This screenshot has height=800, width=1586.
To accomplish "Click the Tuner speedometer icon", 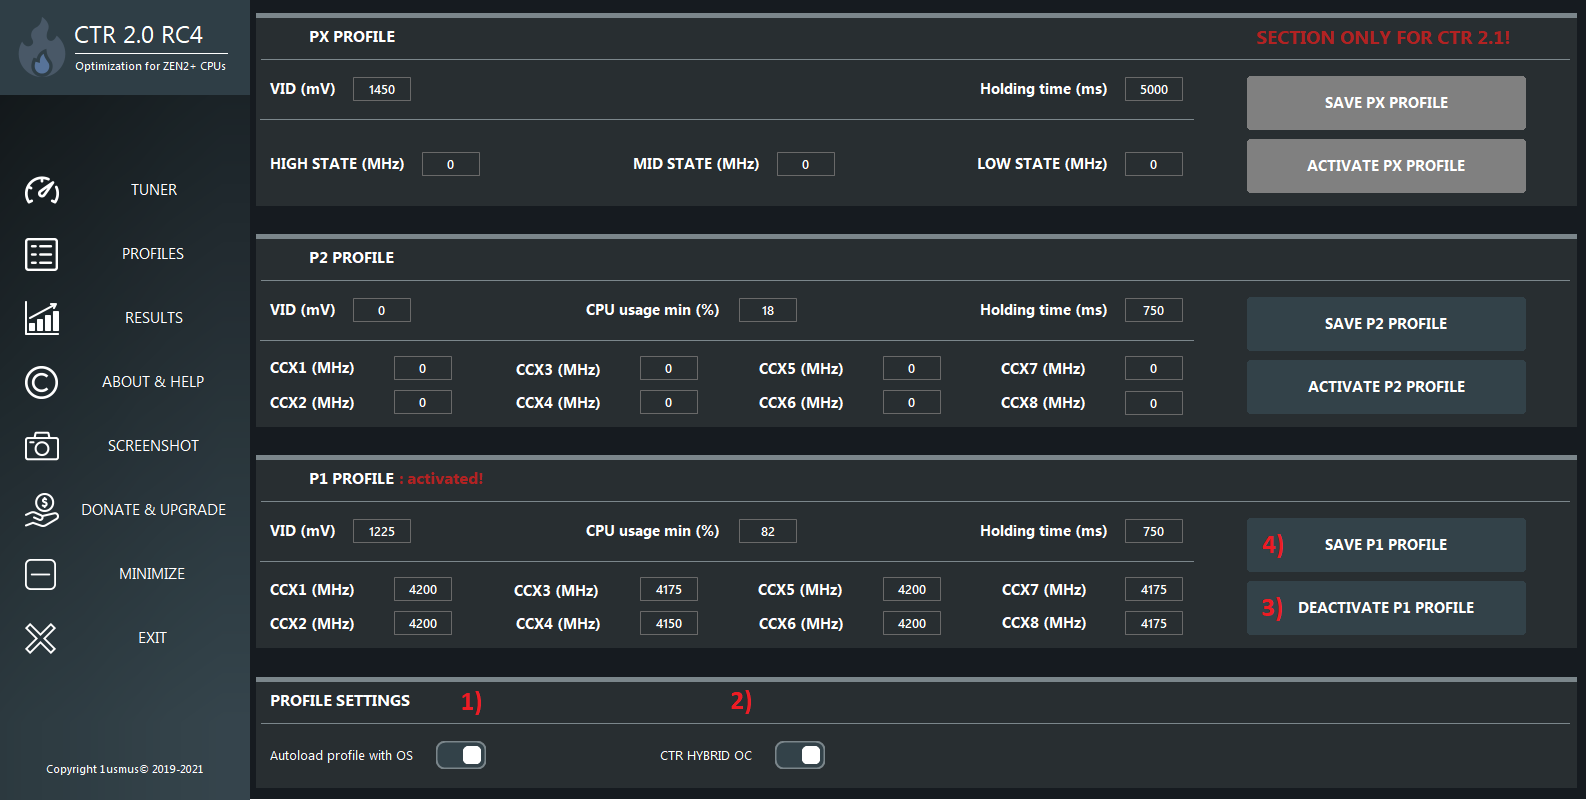I will pyautogui.click(x=42, y=190).
